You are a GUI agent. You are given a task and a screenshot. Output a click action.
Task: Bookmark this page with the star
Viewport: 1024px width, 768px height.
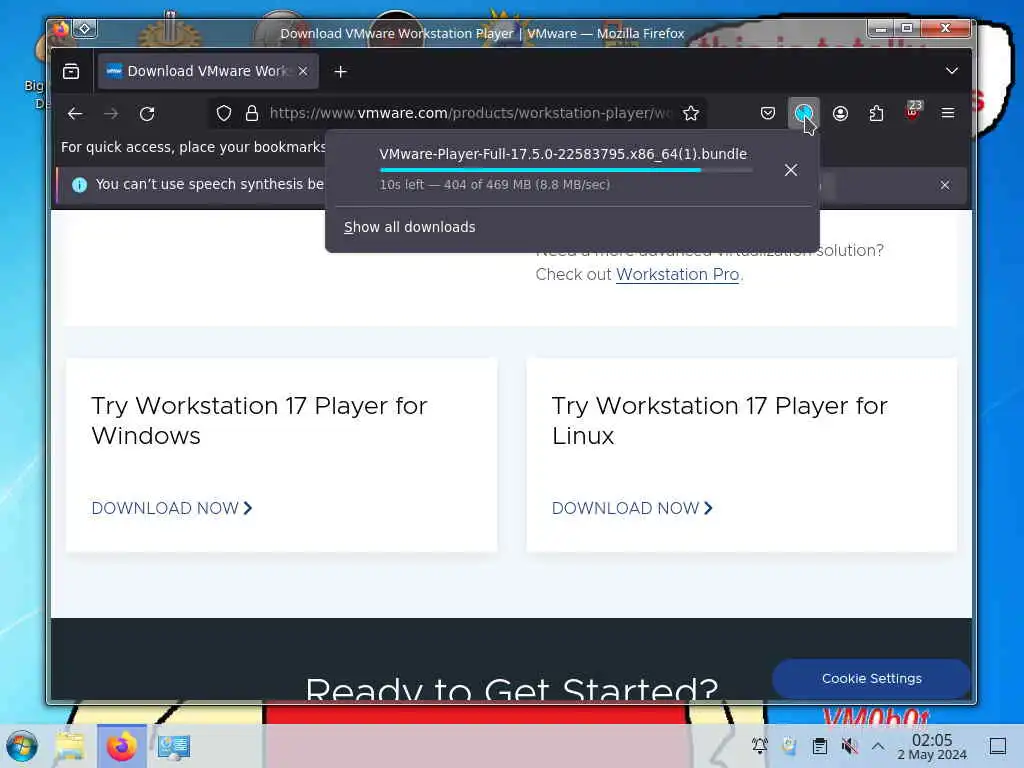click(x=690, y=114)
